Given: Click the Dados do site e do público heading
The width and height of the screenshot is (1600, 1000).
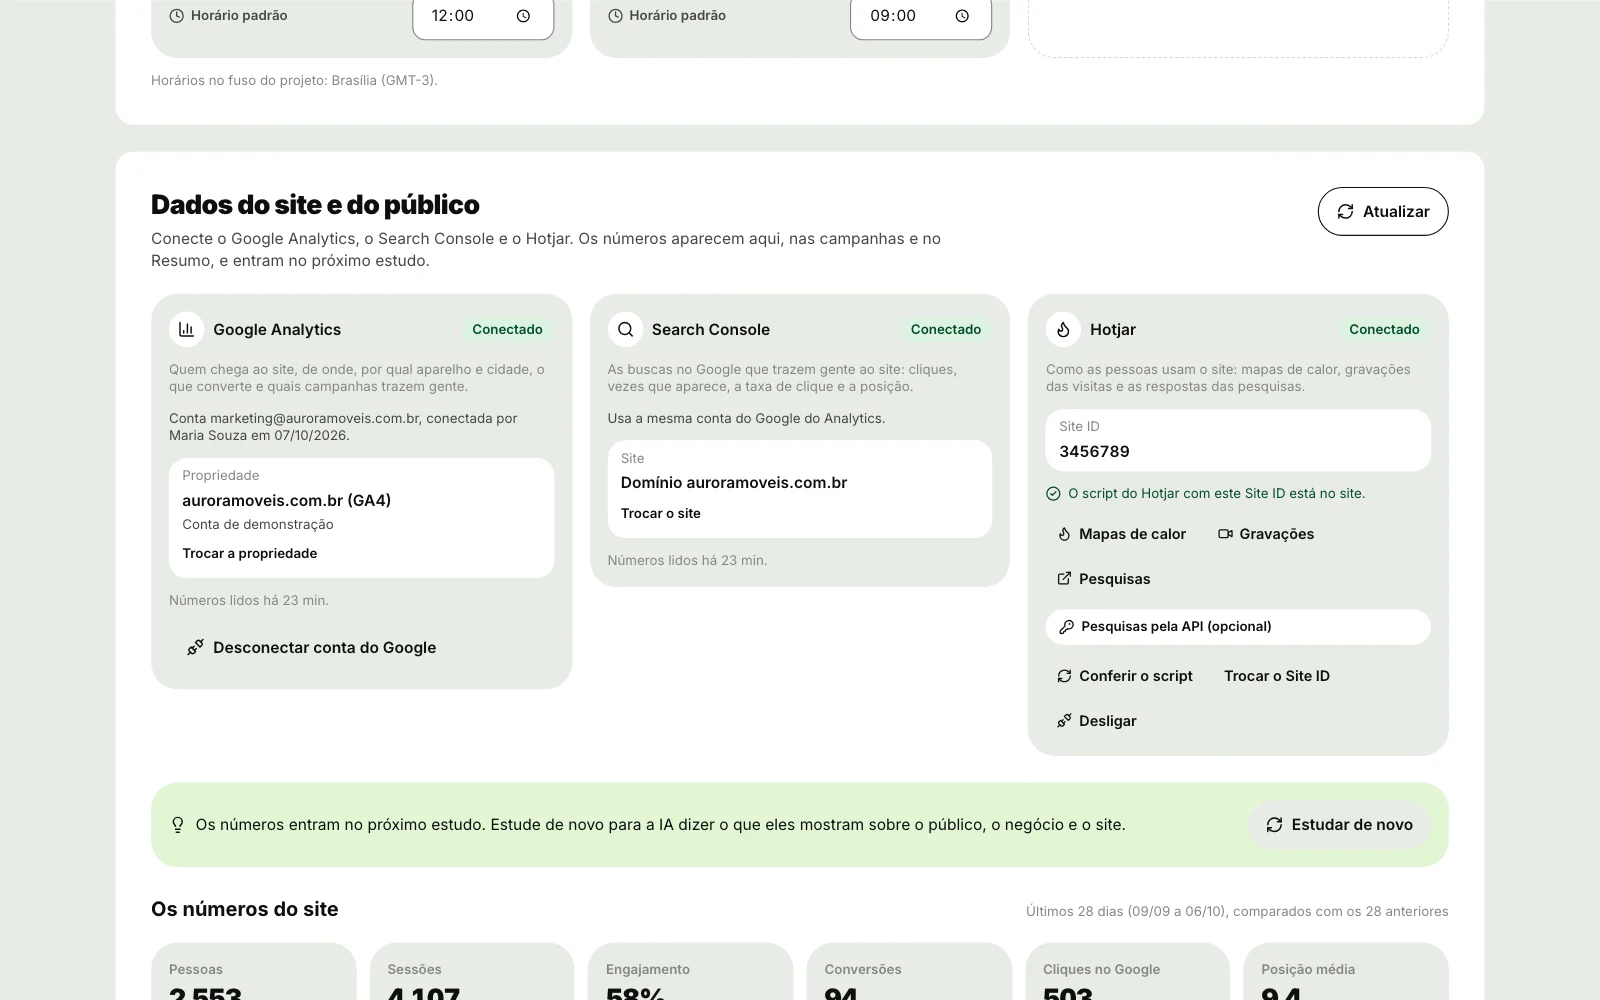Looking at the screenshot, I should click(x=315, y=204).
